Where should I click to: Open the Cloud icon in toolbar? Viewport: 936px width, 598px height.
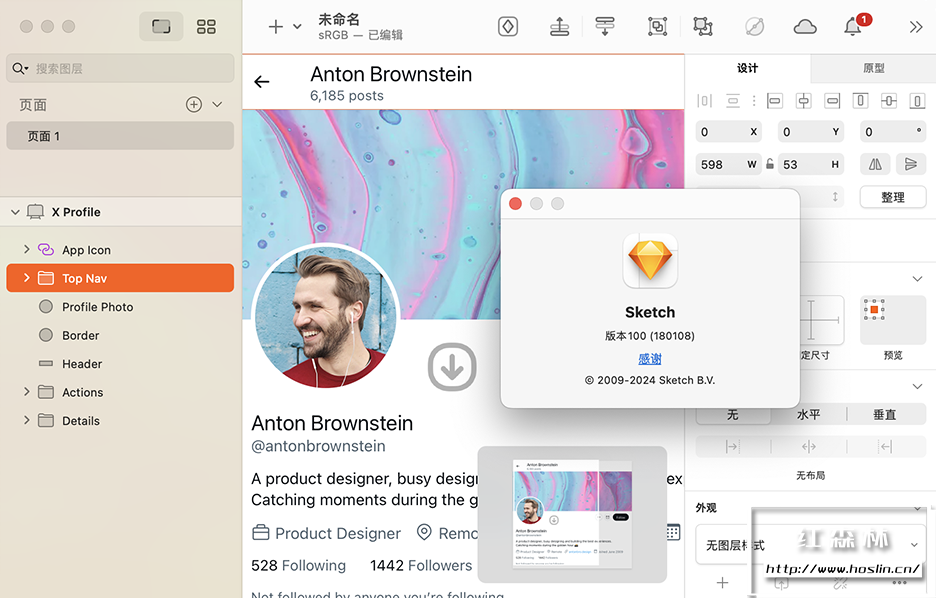(x=805, y=26)
